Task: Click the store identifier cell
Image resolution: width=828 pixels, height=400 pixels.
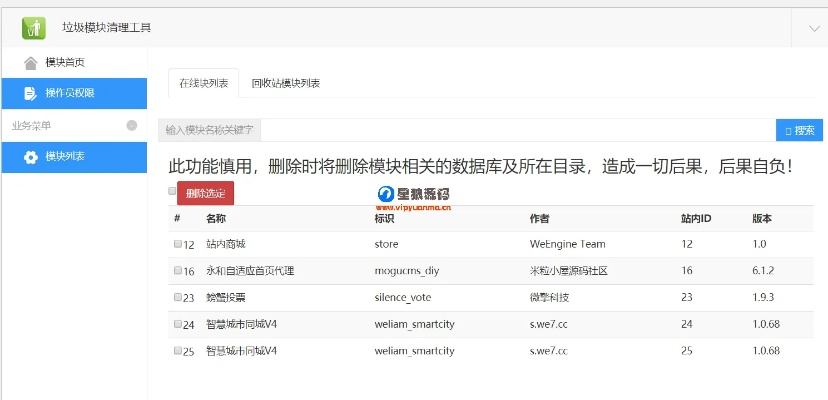Action: coord(387,245)
